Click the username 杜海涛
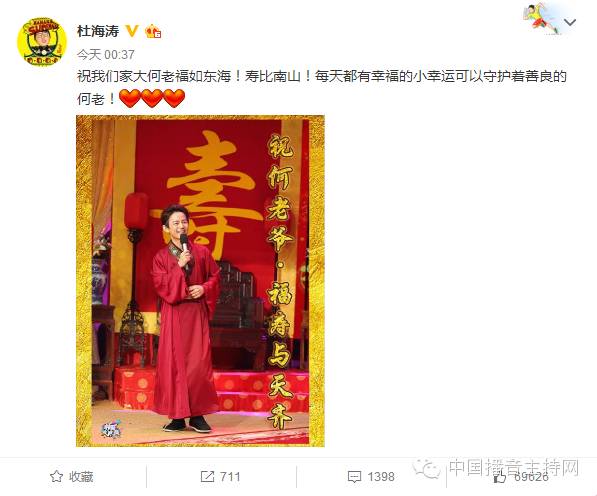 coord(98,31)
